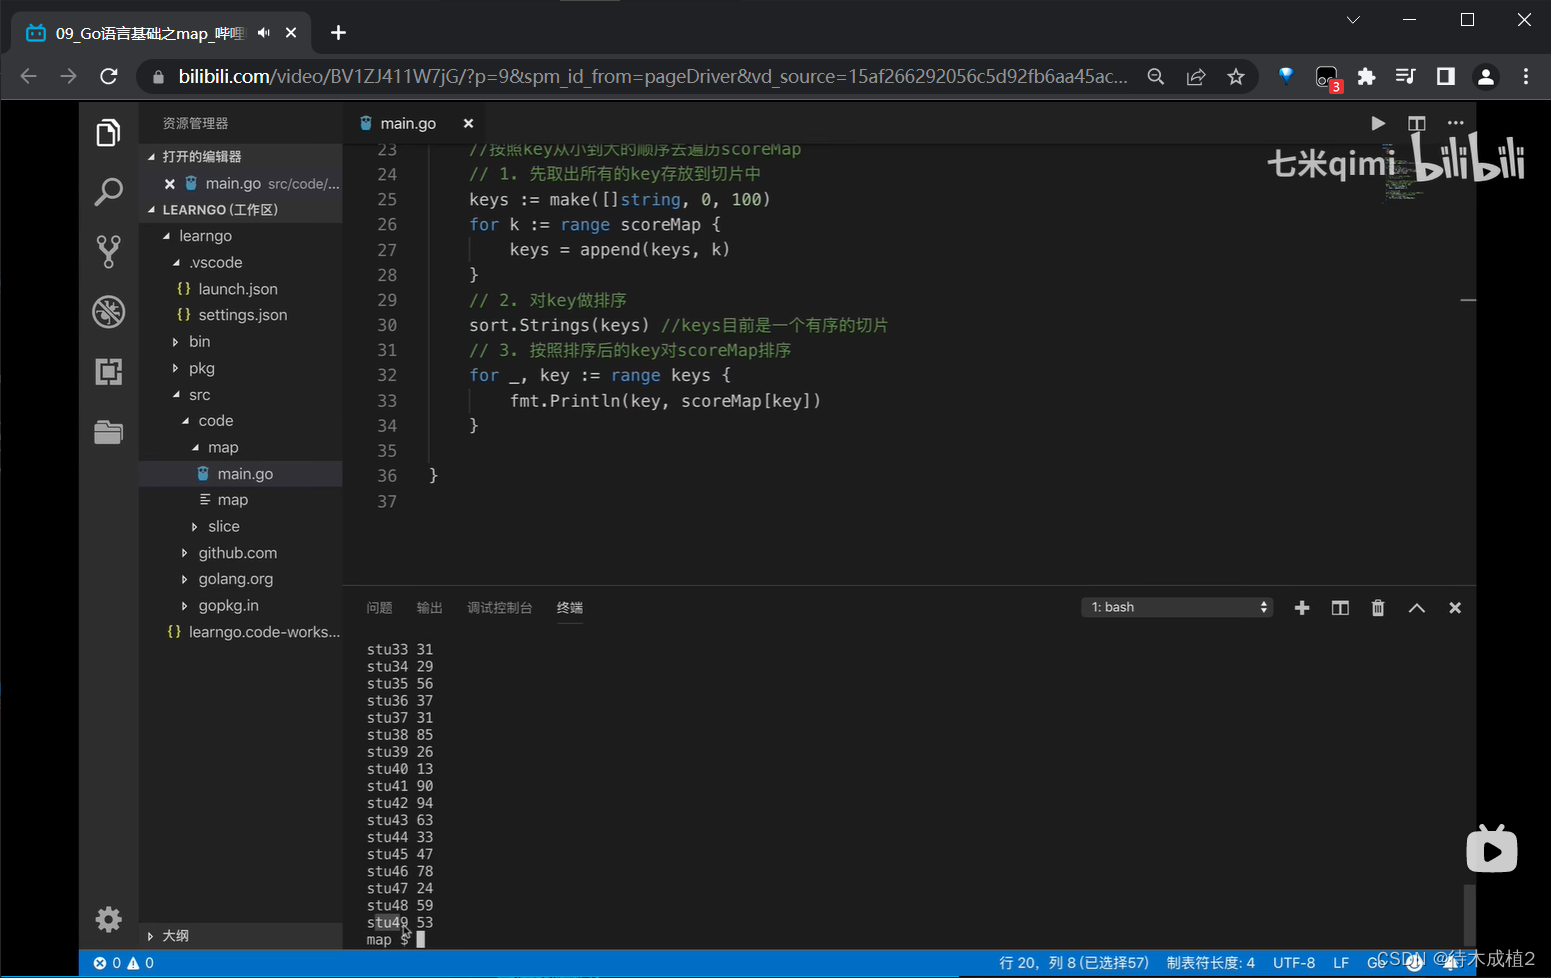Expand the 大纲 outline section
Screen dimensions: 1551x978
240,936
